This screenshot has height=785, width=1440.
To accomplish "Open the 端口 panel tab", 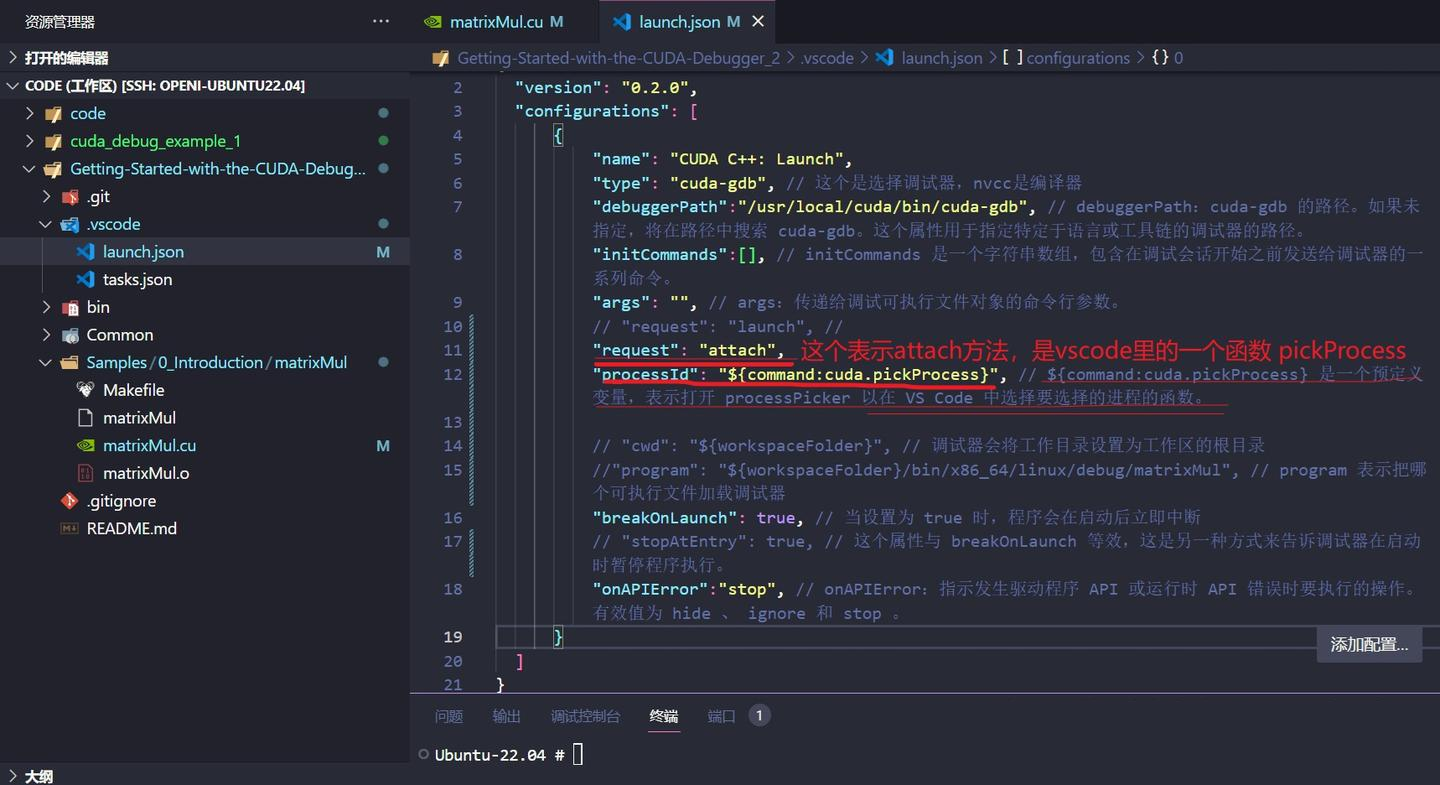I will (722, 716).
